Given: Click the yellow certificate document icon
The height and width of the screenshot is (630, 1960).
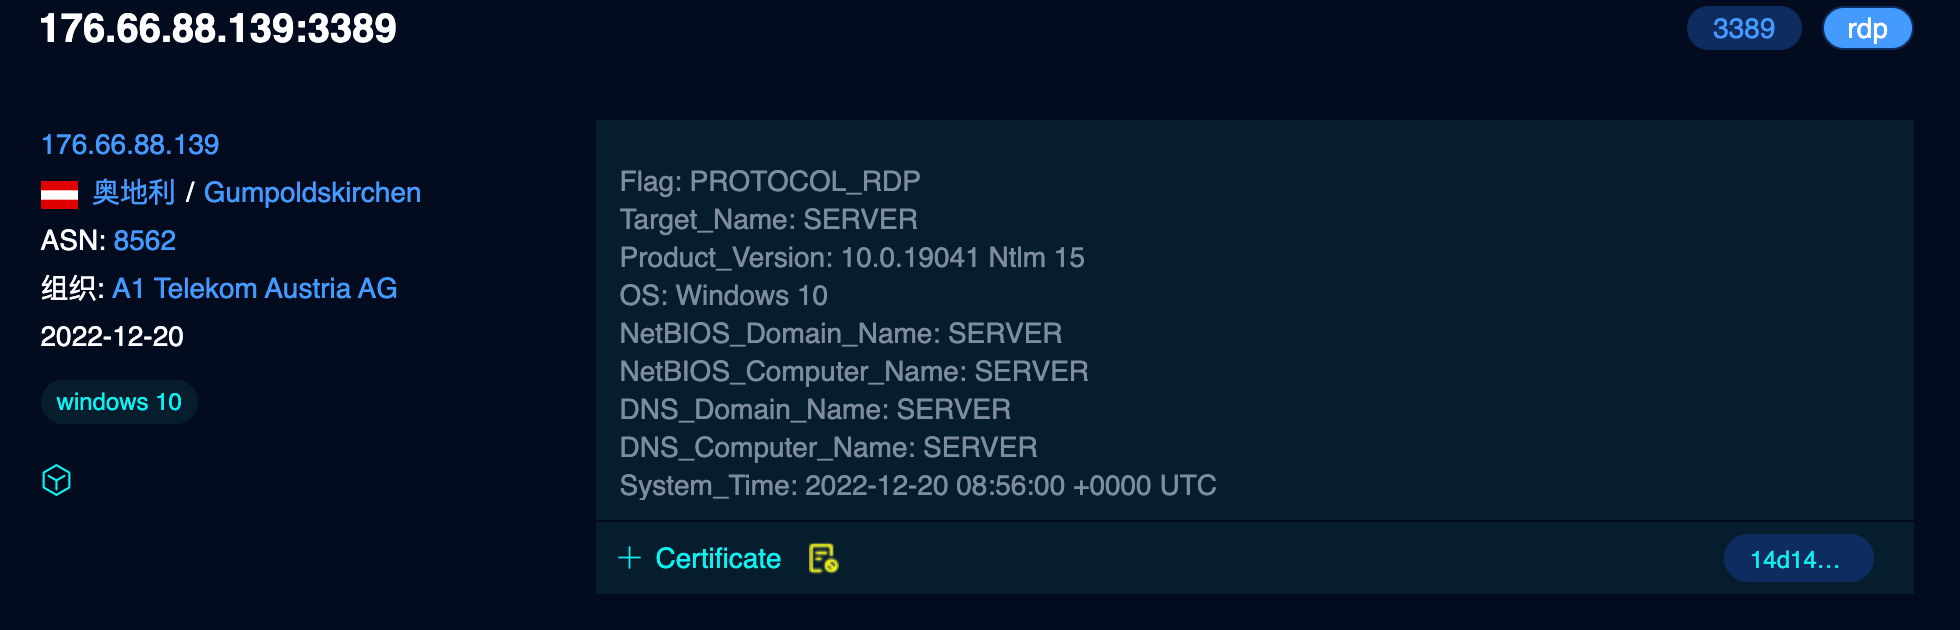Looking at the screenshot, I should click(x=823, y=558).
